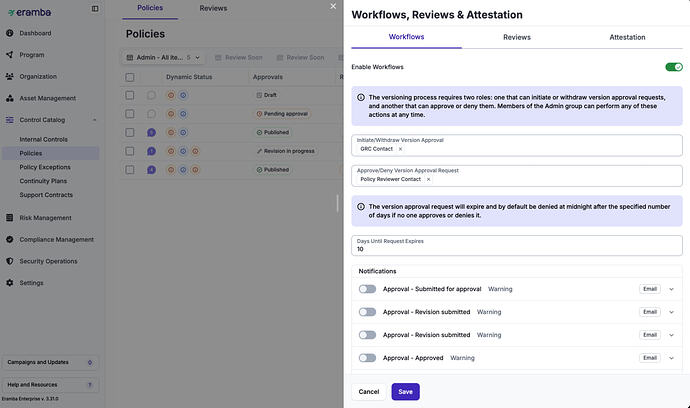
Task: Open Continuity Plans in the sidebar
Action: coord(43,181)
